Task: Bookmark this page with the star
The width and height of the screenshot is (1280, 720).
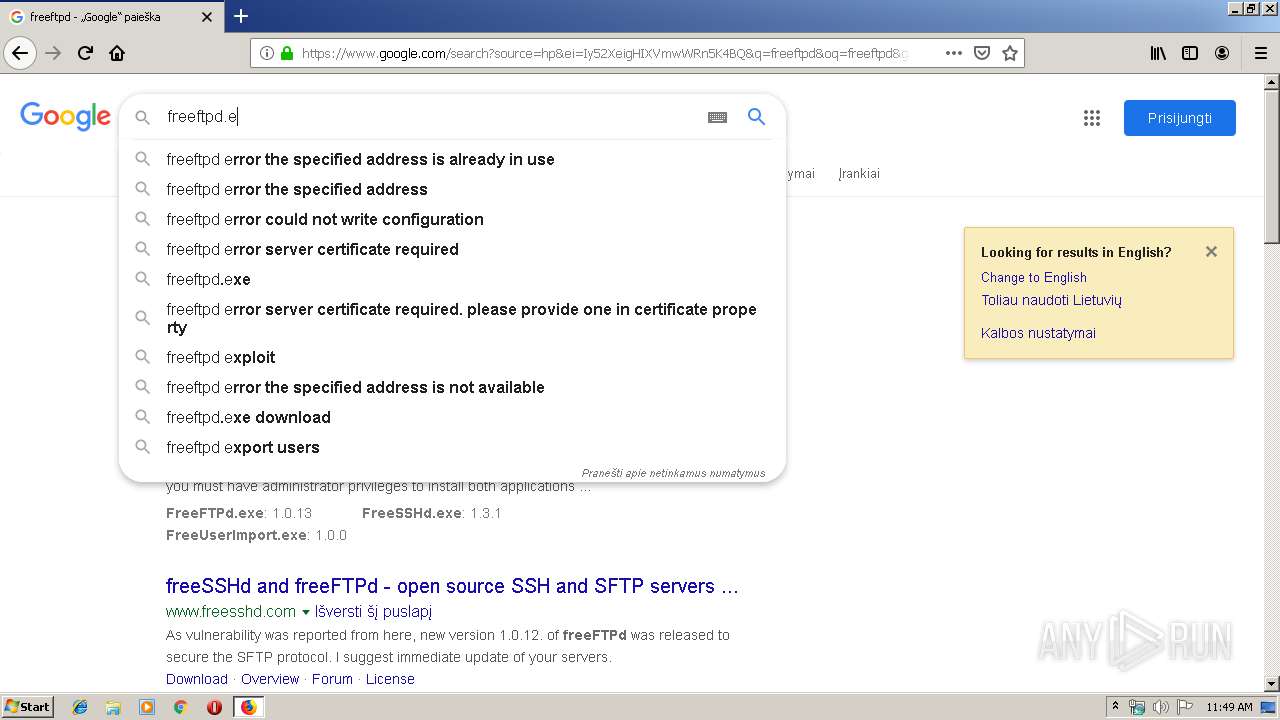Action: click(1010, 53)
